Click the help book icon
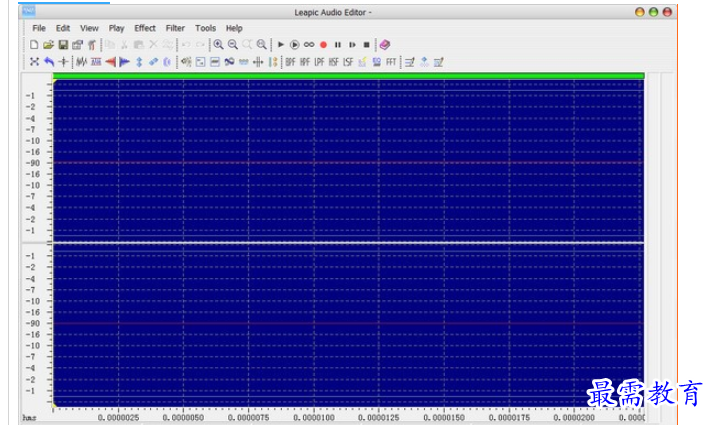This screenshot has height=425, width=711. pos(386,45)
